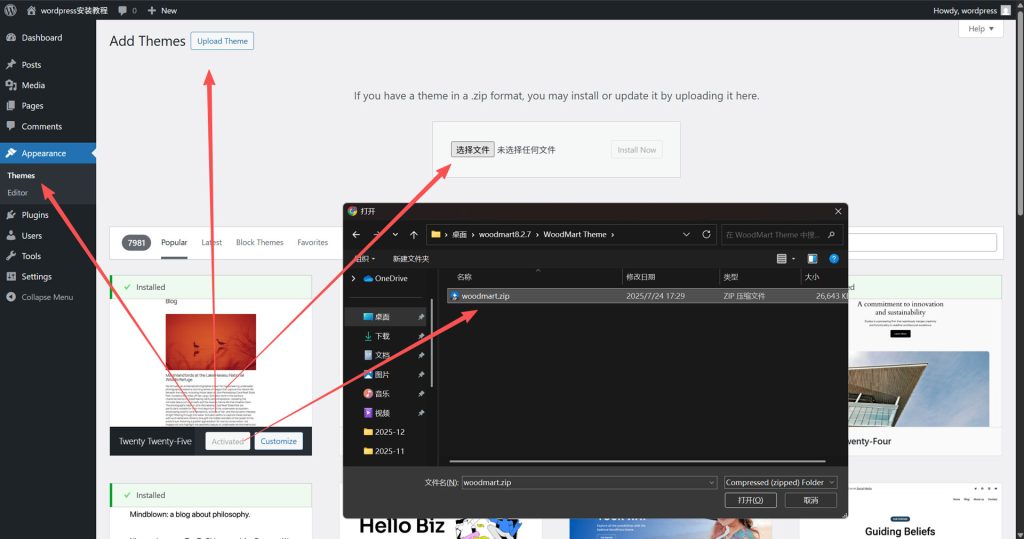Open the Help dropdown tab
Viewport: 1024px width, 539px height.
pyautogui.click(x=980, y=29)
